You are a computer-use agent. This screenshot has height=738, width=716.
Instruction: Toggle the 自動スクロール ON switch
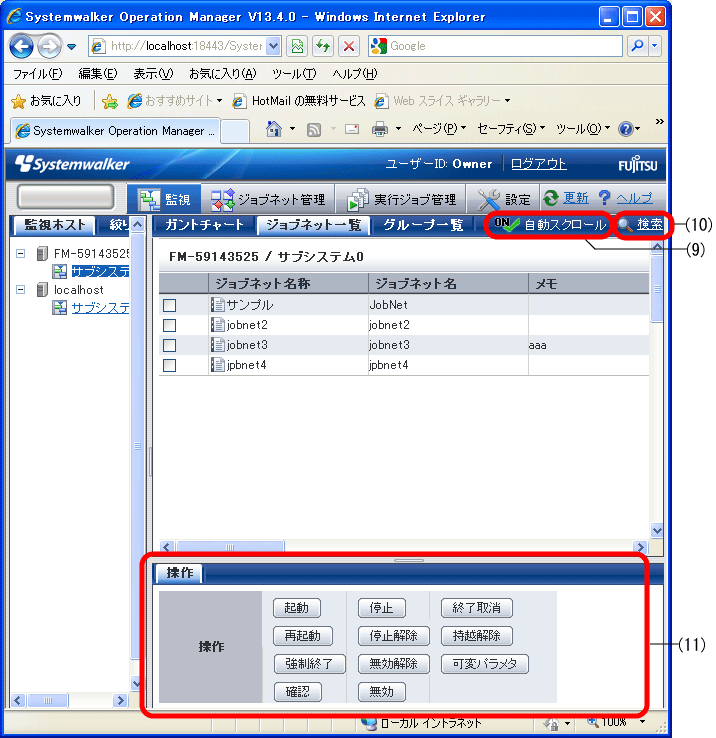coord(550,225)
